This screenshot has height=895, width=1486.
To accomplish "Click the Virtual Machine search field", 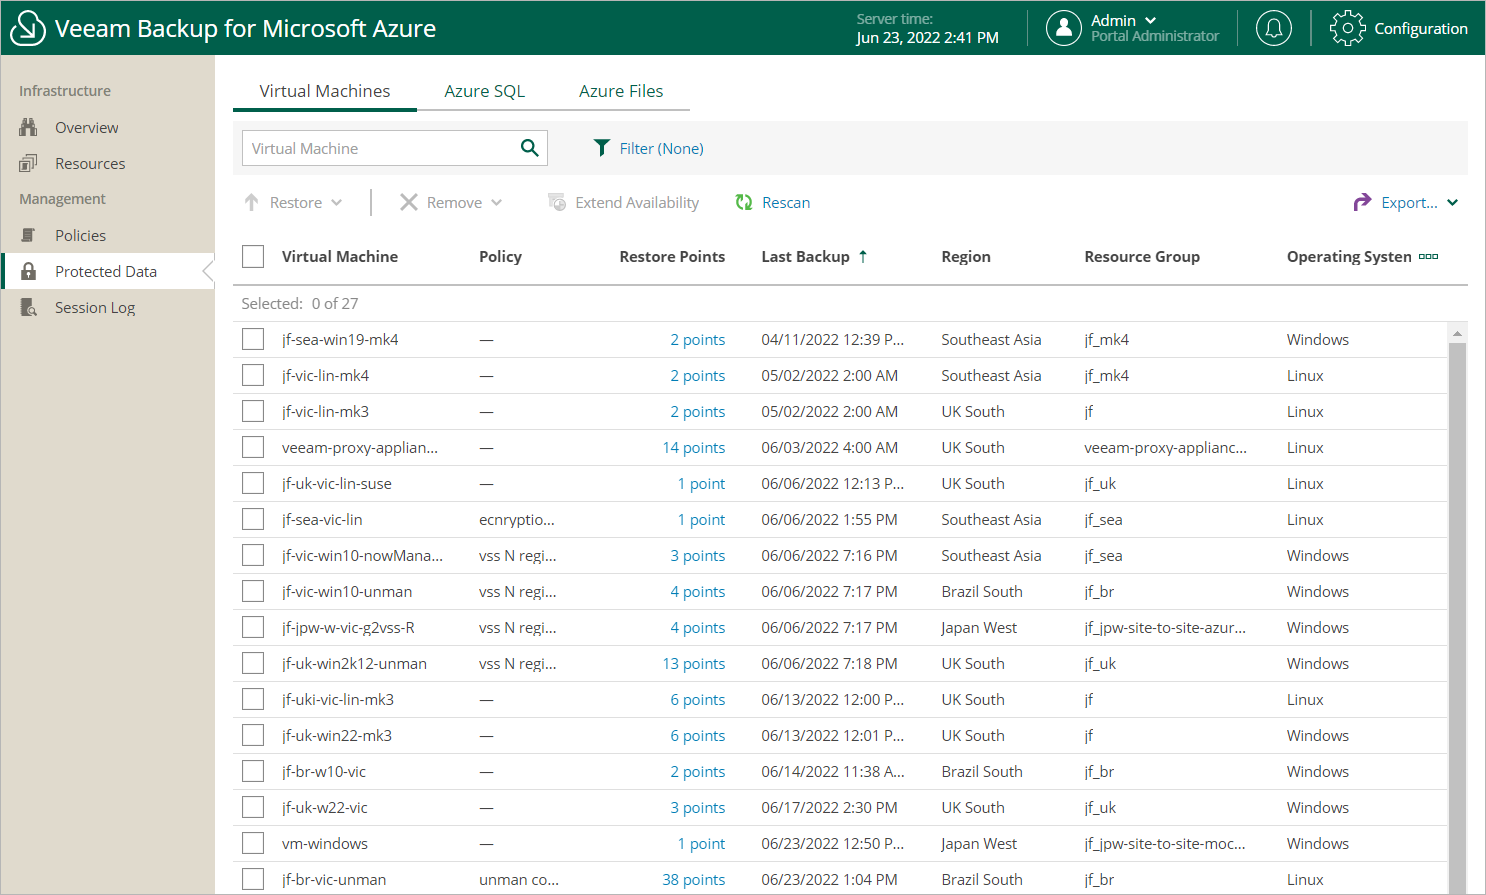I will point(378,148).
